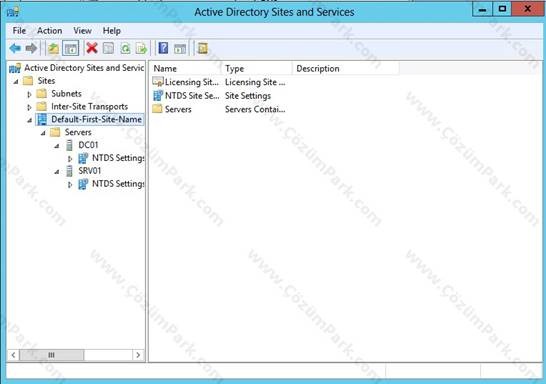Select 'Licensing Sit...' row name
Viewport: 546px width, 384px height.
click(192, 82)
